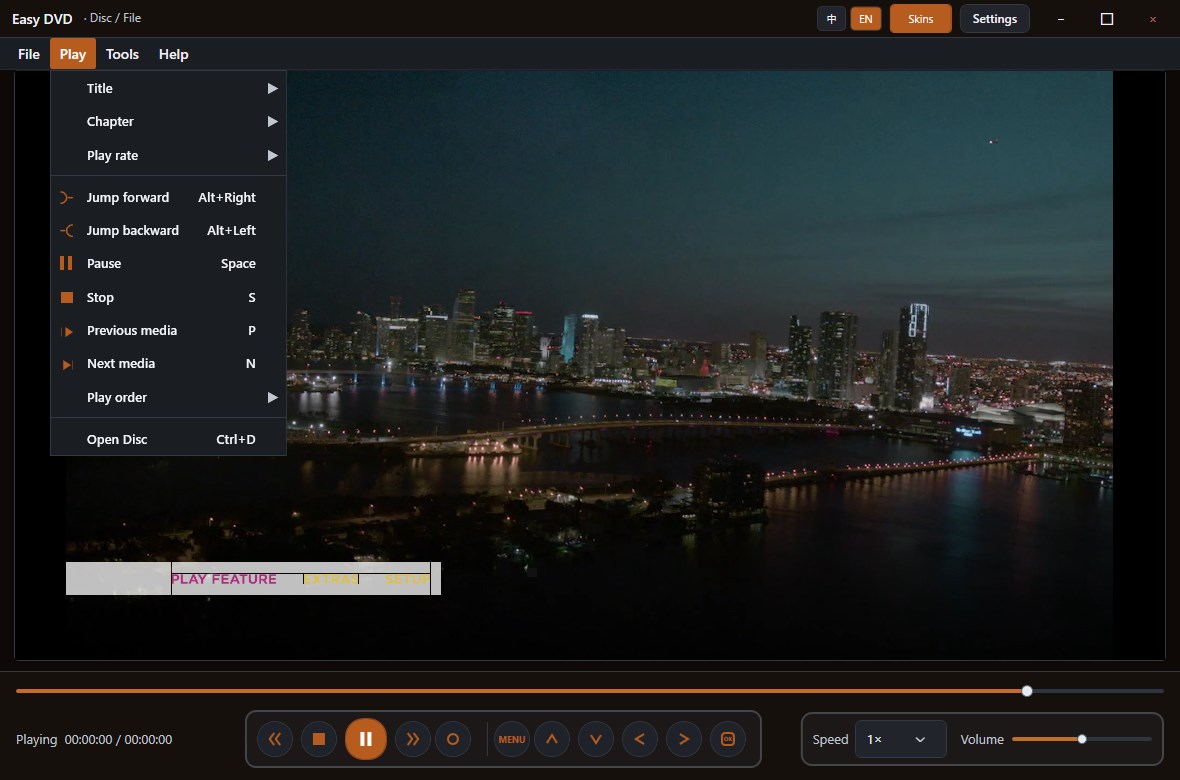Open the DVD MENU button
The image size is (1180, 780).
512,739
